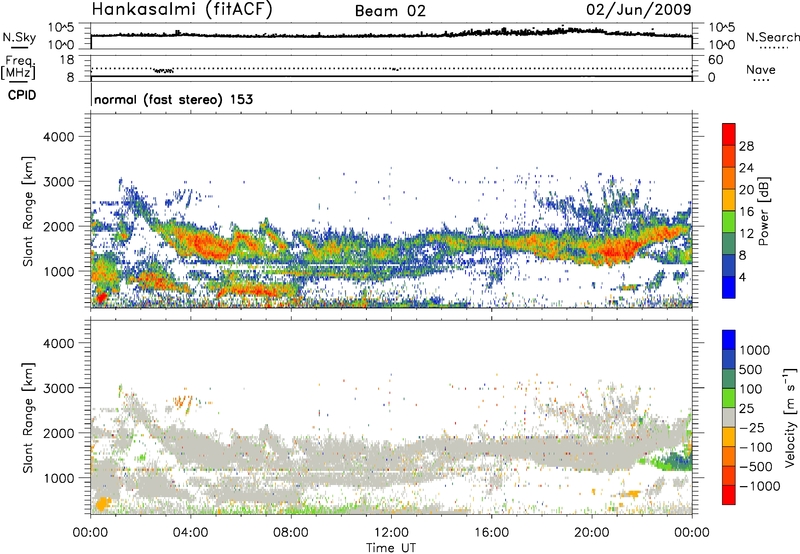The height and width of the screenshot is (554, 800).
Task: Click the green-blue patch in the velocity panel
Action: point(673,460)
